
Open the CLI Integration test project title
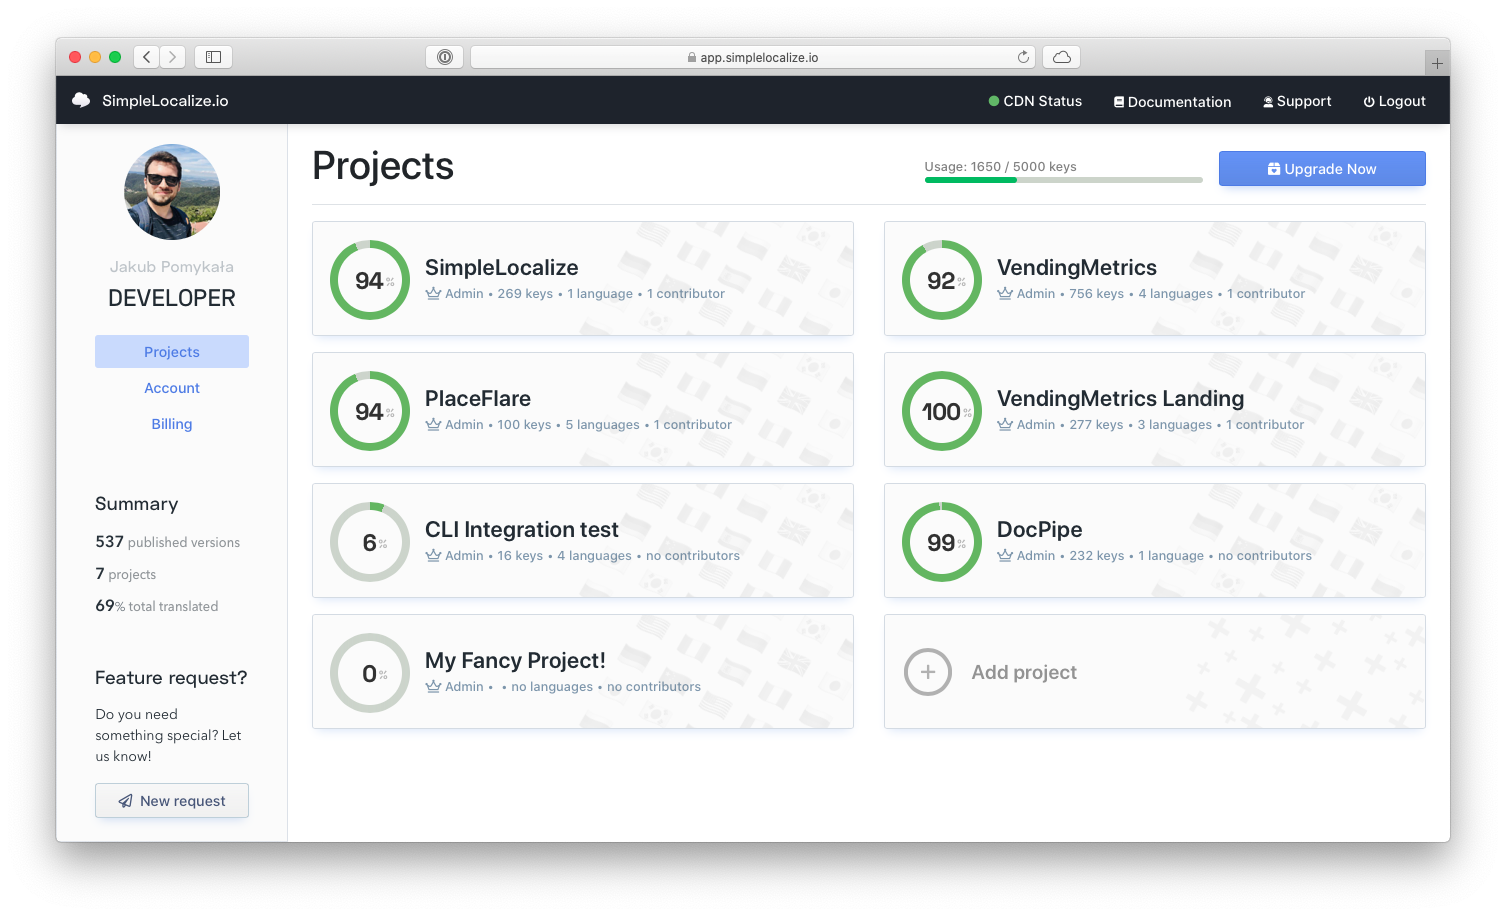click(x=522, y=529)
